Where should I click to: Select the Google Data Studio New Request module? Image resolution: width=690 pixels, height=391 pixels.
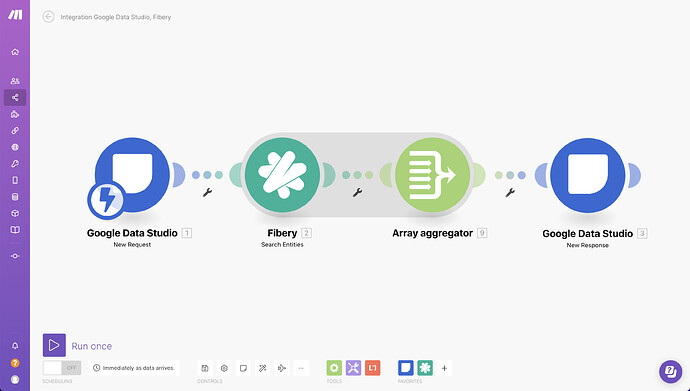click(132, 175)
